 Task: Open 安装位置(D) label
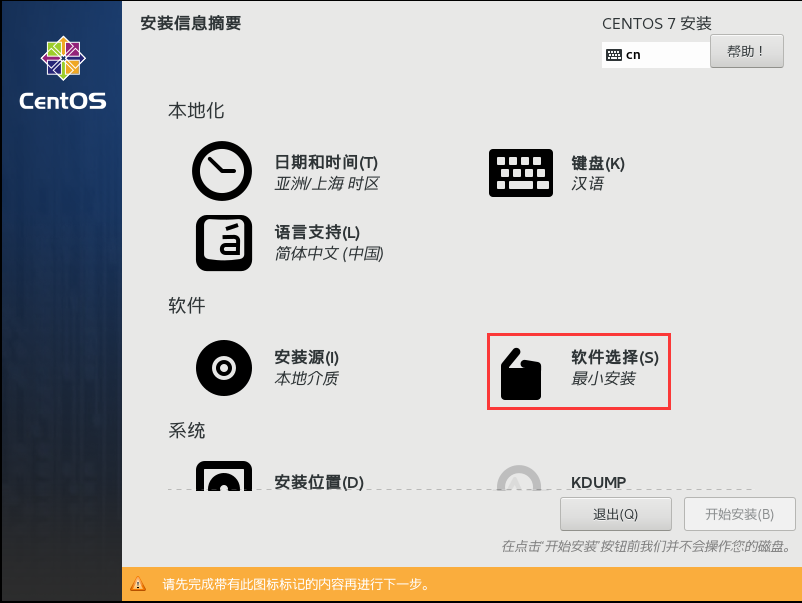point(319,482)
